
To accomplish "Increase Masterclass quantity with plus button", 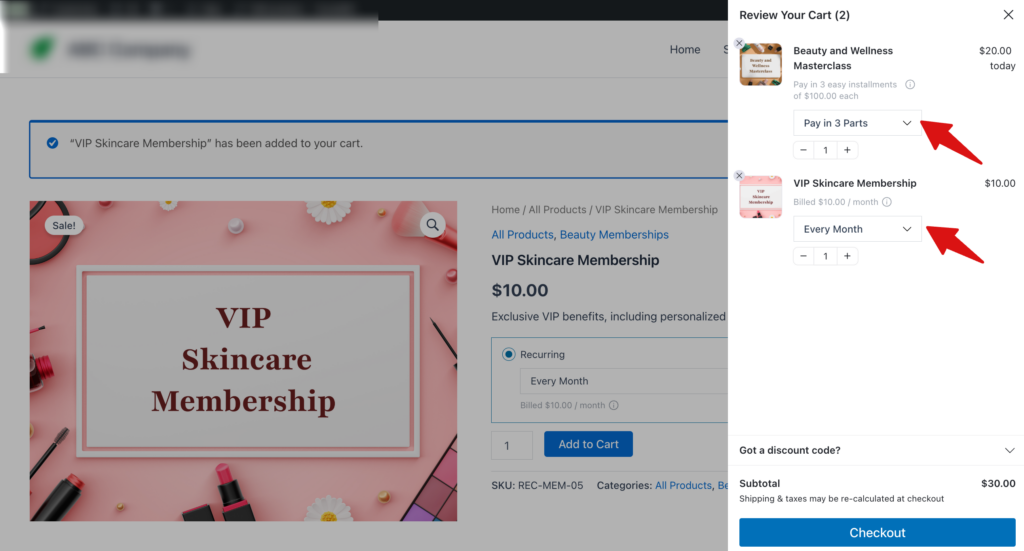I will (x=847, y=150).
